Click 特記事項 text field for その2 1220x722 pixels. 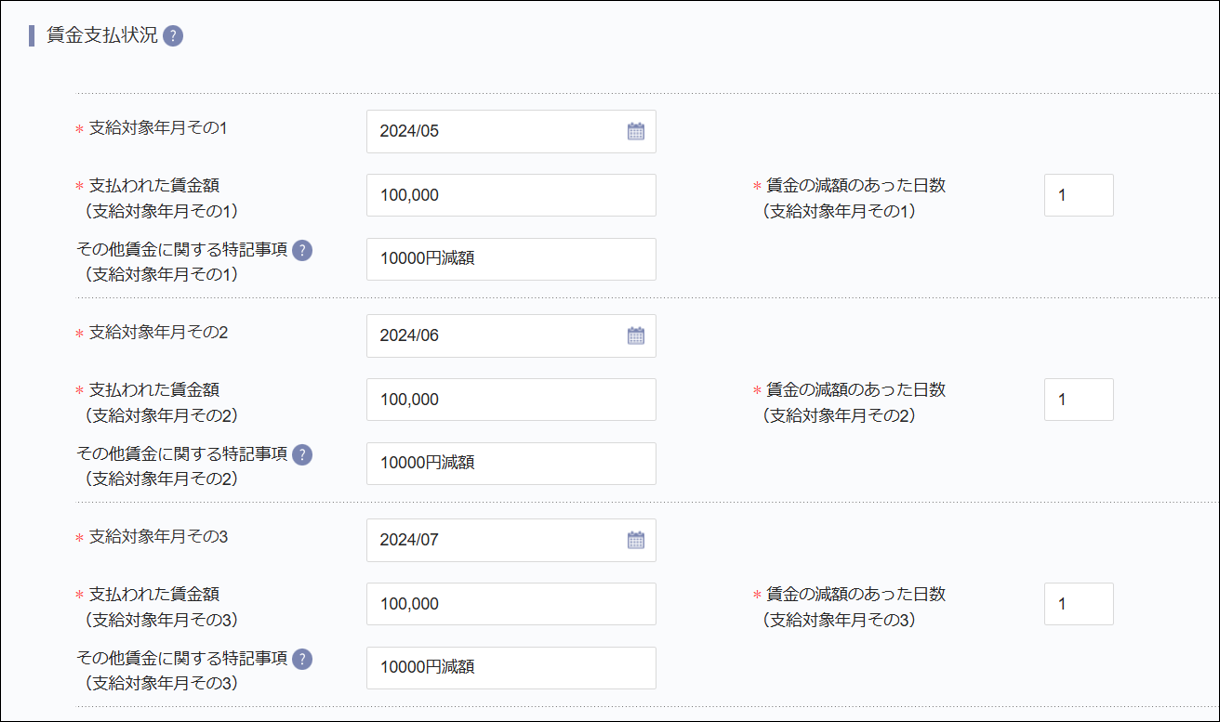(511, 463)
